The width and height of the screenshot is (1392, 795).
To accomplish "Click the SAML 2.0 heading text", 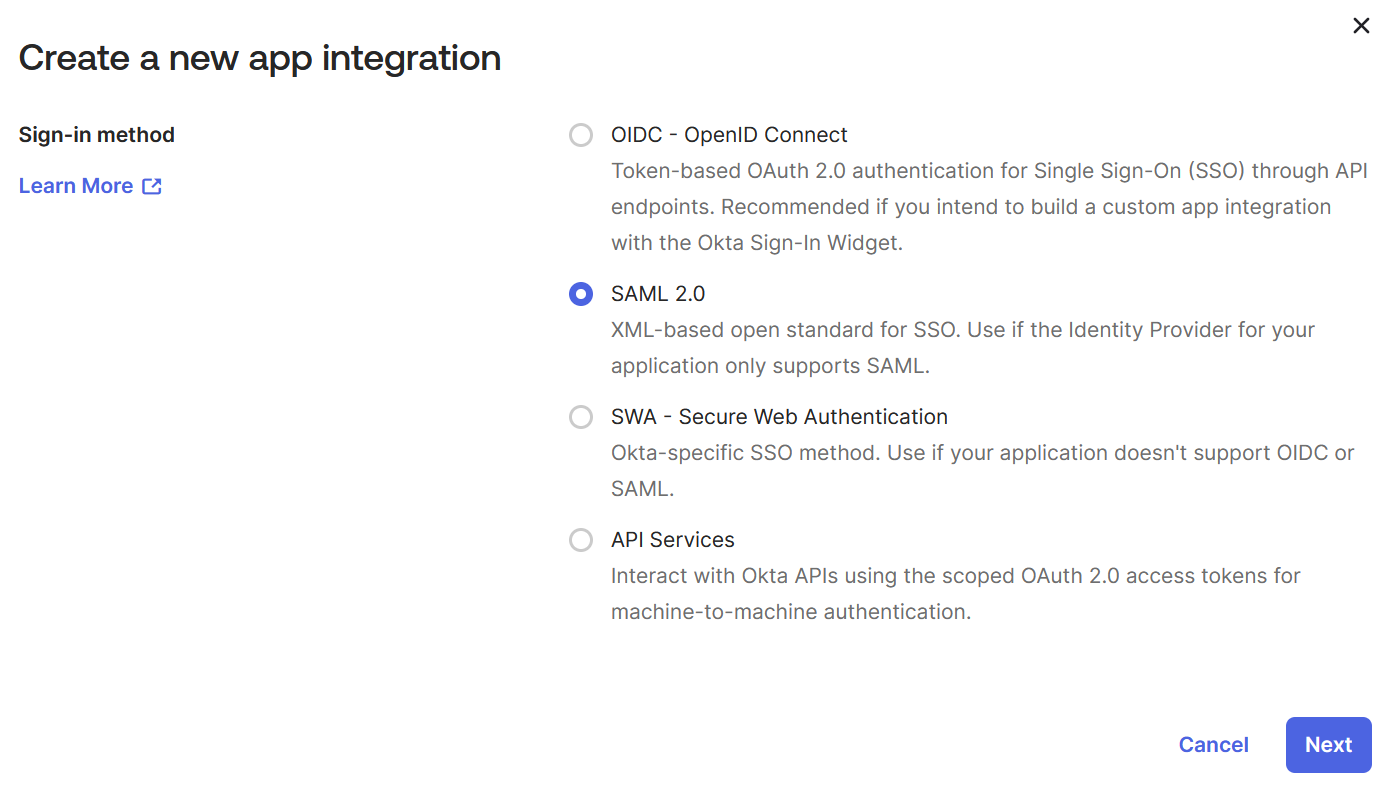I will (x=658, y=293).
